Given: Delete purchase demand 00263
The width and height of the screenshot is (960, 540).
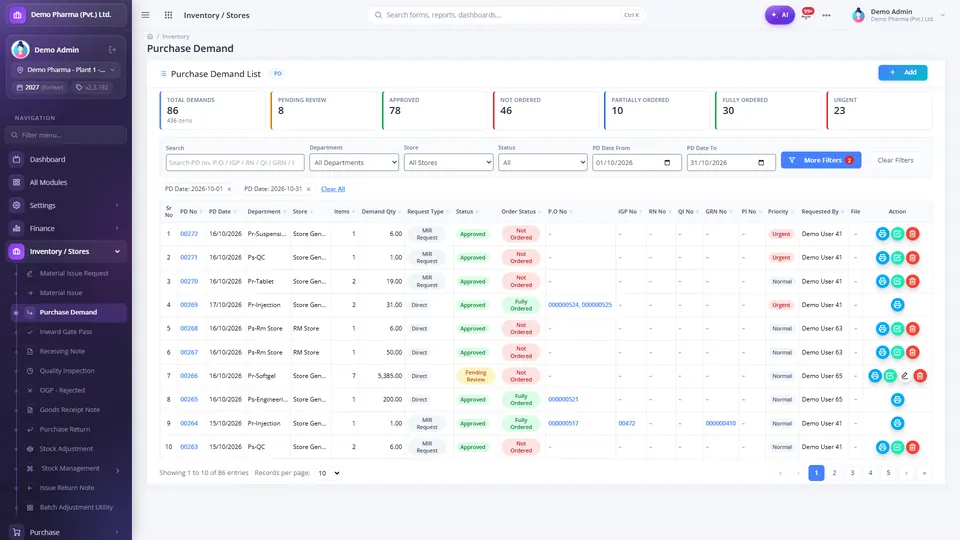Looking at the screenshot, I should pyautogui.click(x=912, y=448).
